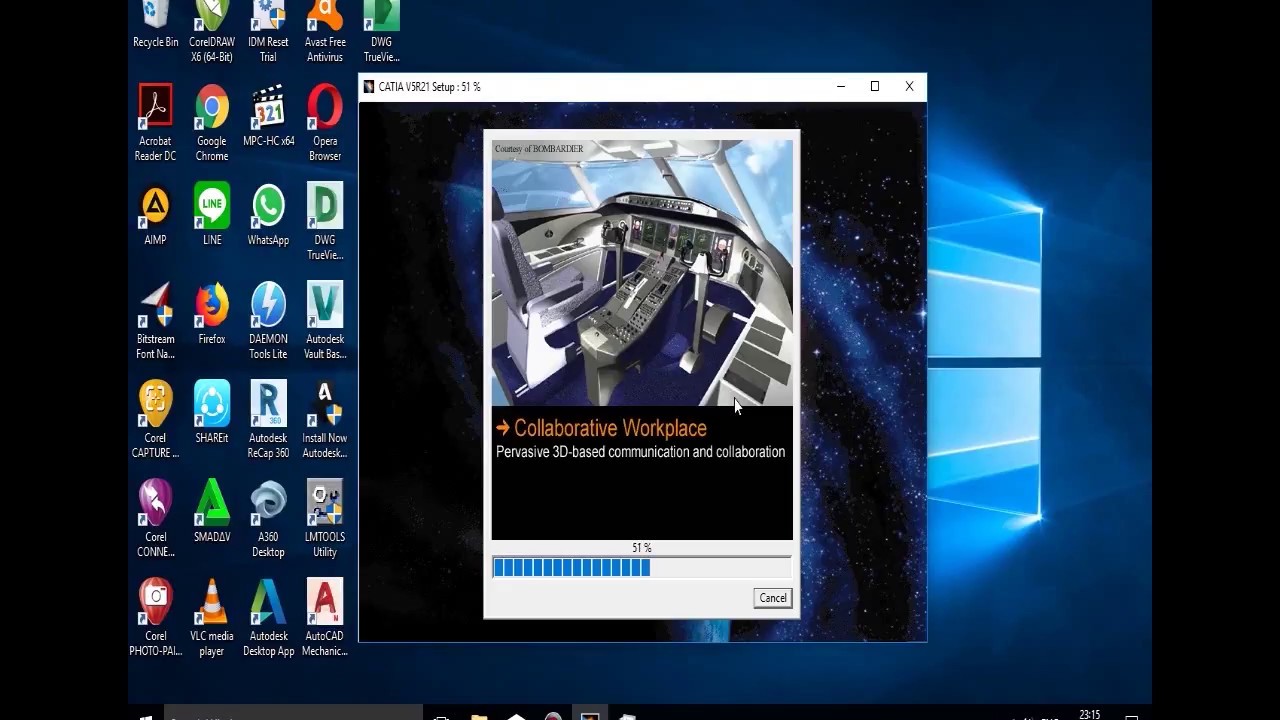Click the Collaborative Workplace heading text
This screenshot has width=1280, height=720.
[610, 428]
